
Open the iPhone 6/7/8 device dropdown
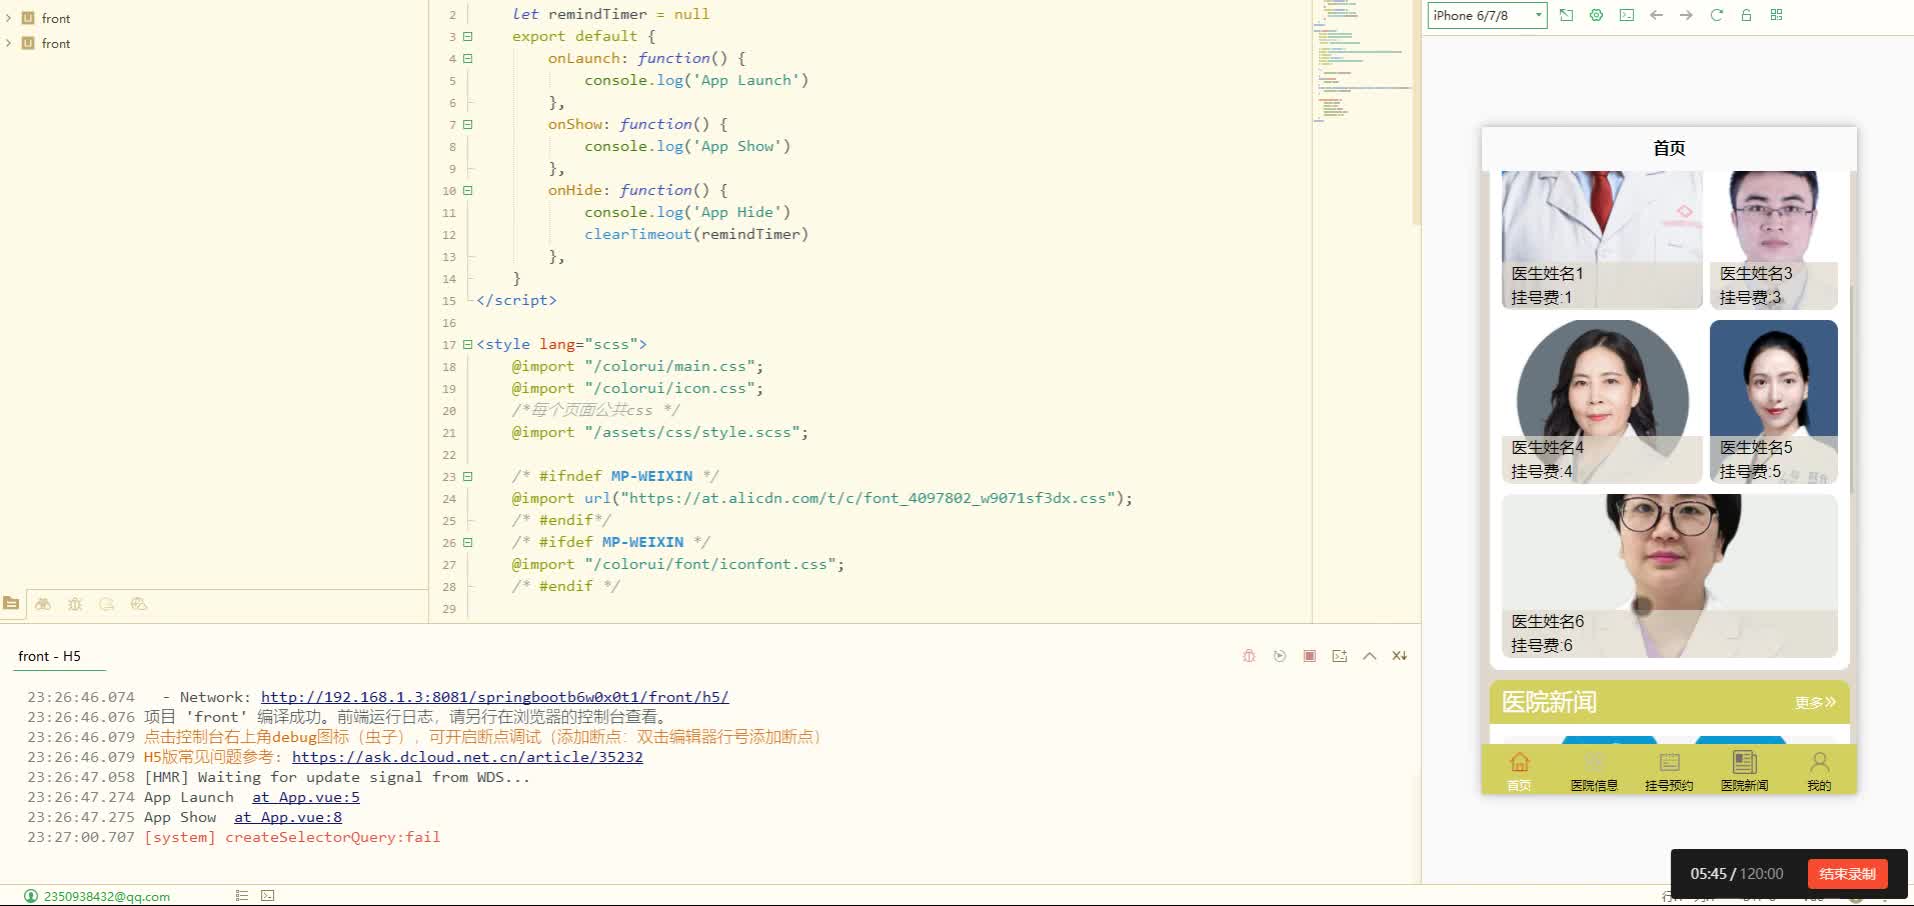[1487, 15]
